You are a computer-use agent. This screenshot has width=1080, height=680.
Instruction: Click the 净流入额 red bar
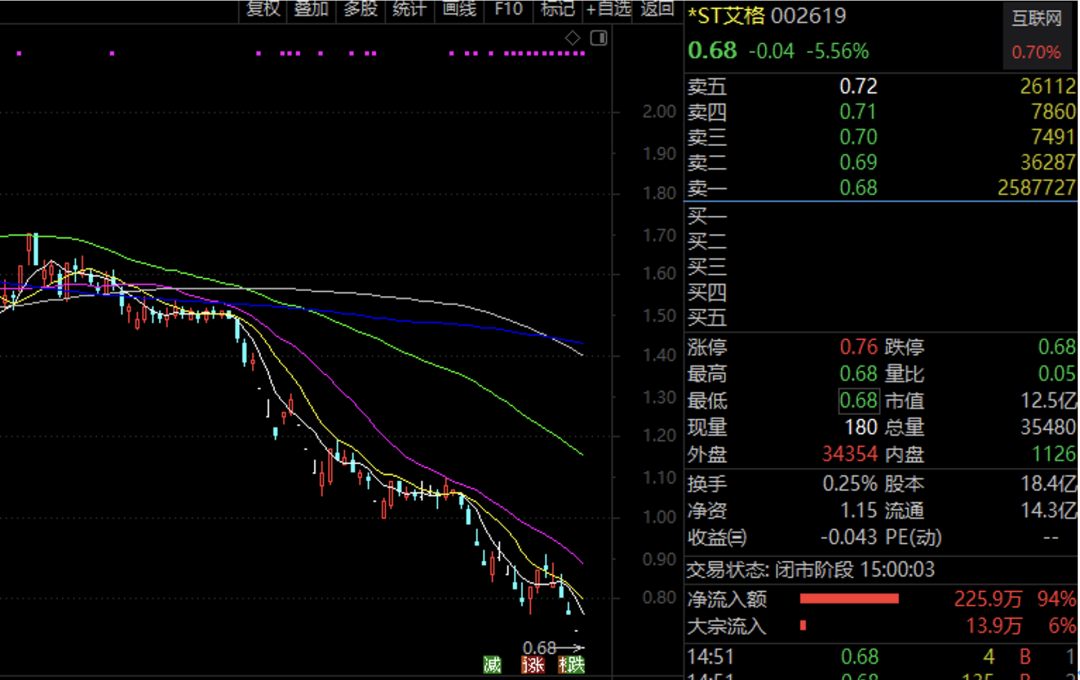click(848, 599)
